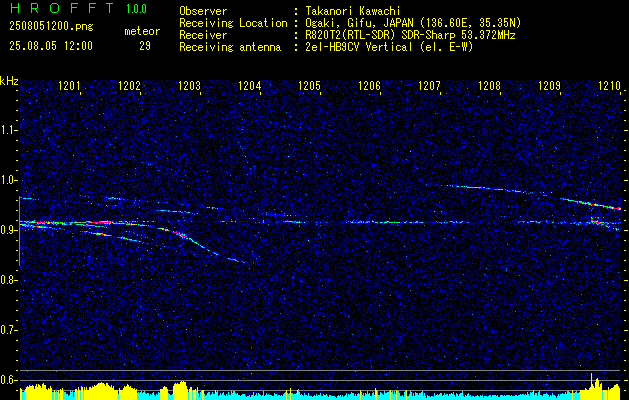The image size is (629, 400).
Task: Click the kHz axis unit label
Action: click(x=9, y=81)
